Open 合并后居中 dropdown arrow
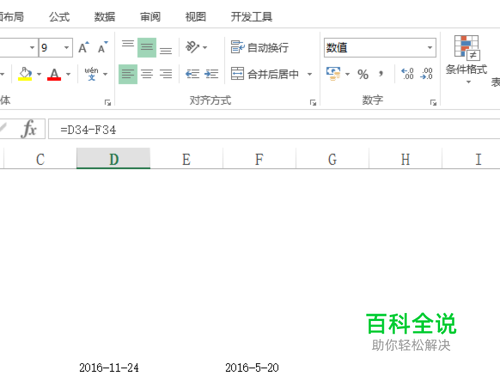 coord(310,74)
